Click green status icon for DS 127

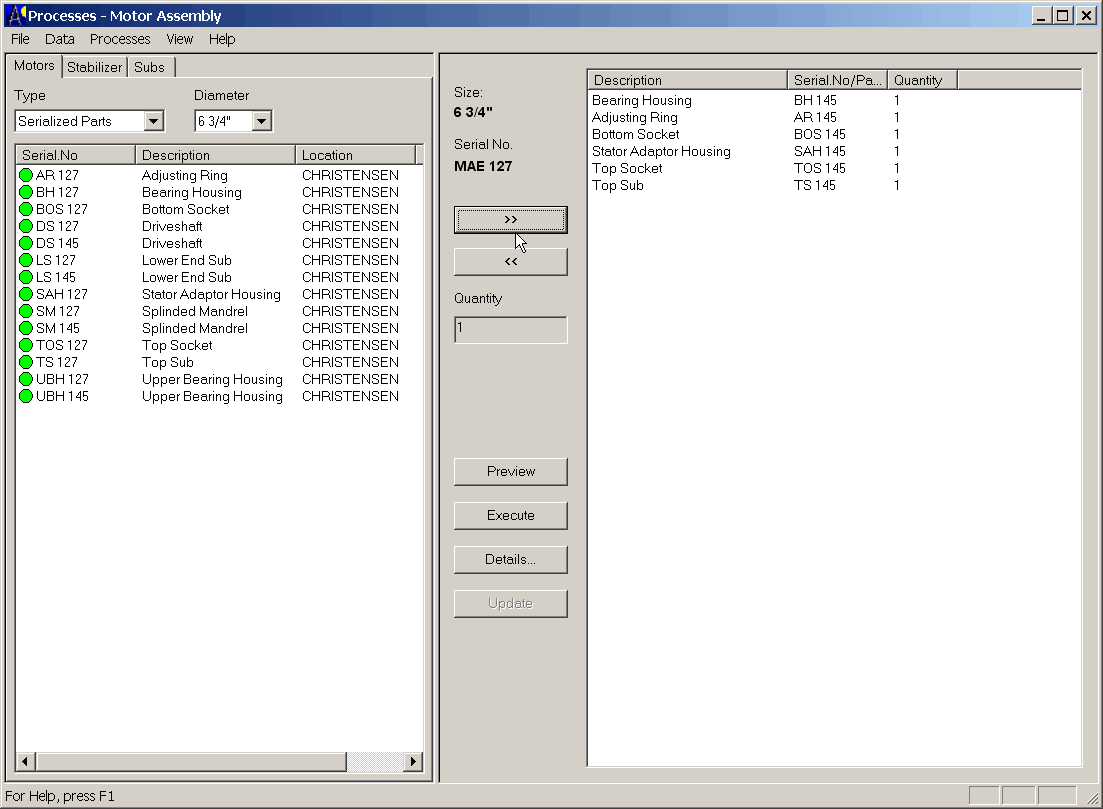[x=26, y=226]
